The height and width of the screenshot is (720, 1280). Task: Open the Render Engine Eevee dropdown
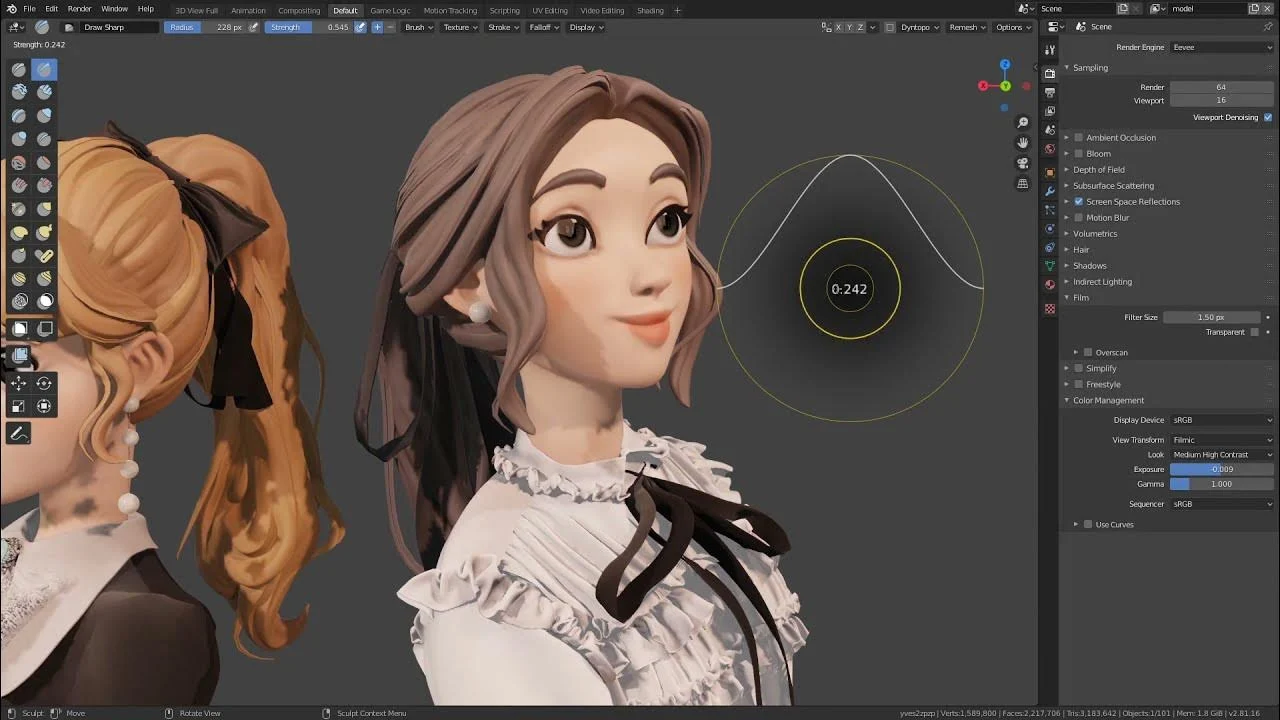[1221, 47]
